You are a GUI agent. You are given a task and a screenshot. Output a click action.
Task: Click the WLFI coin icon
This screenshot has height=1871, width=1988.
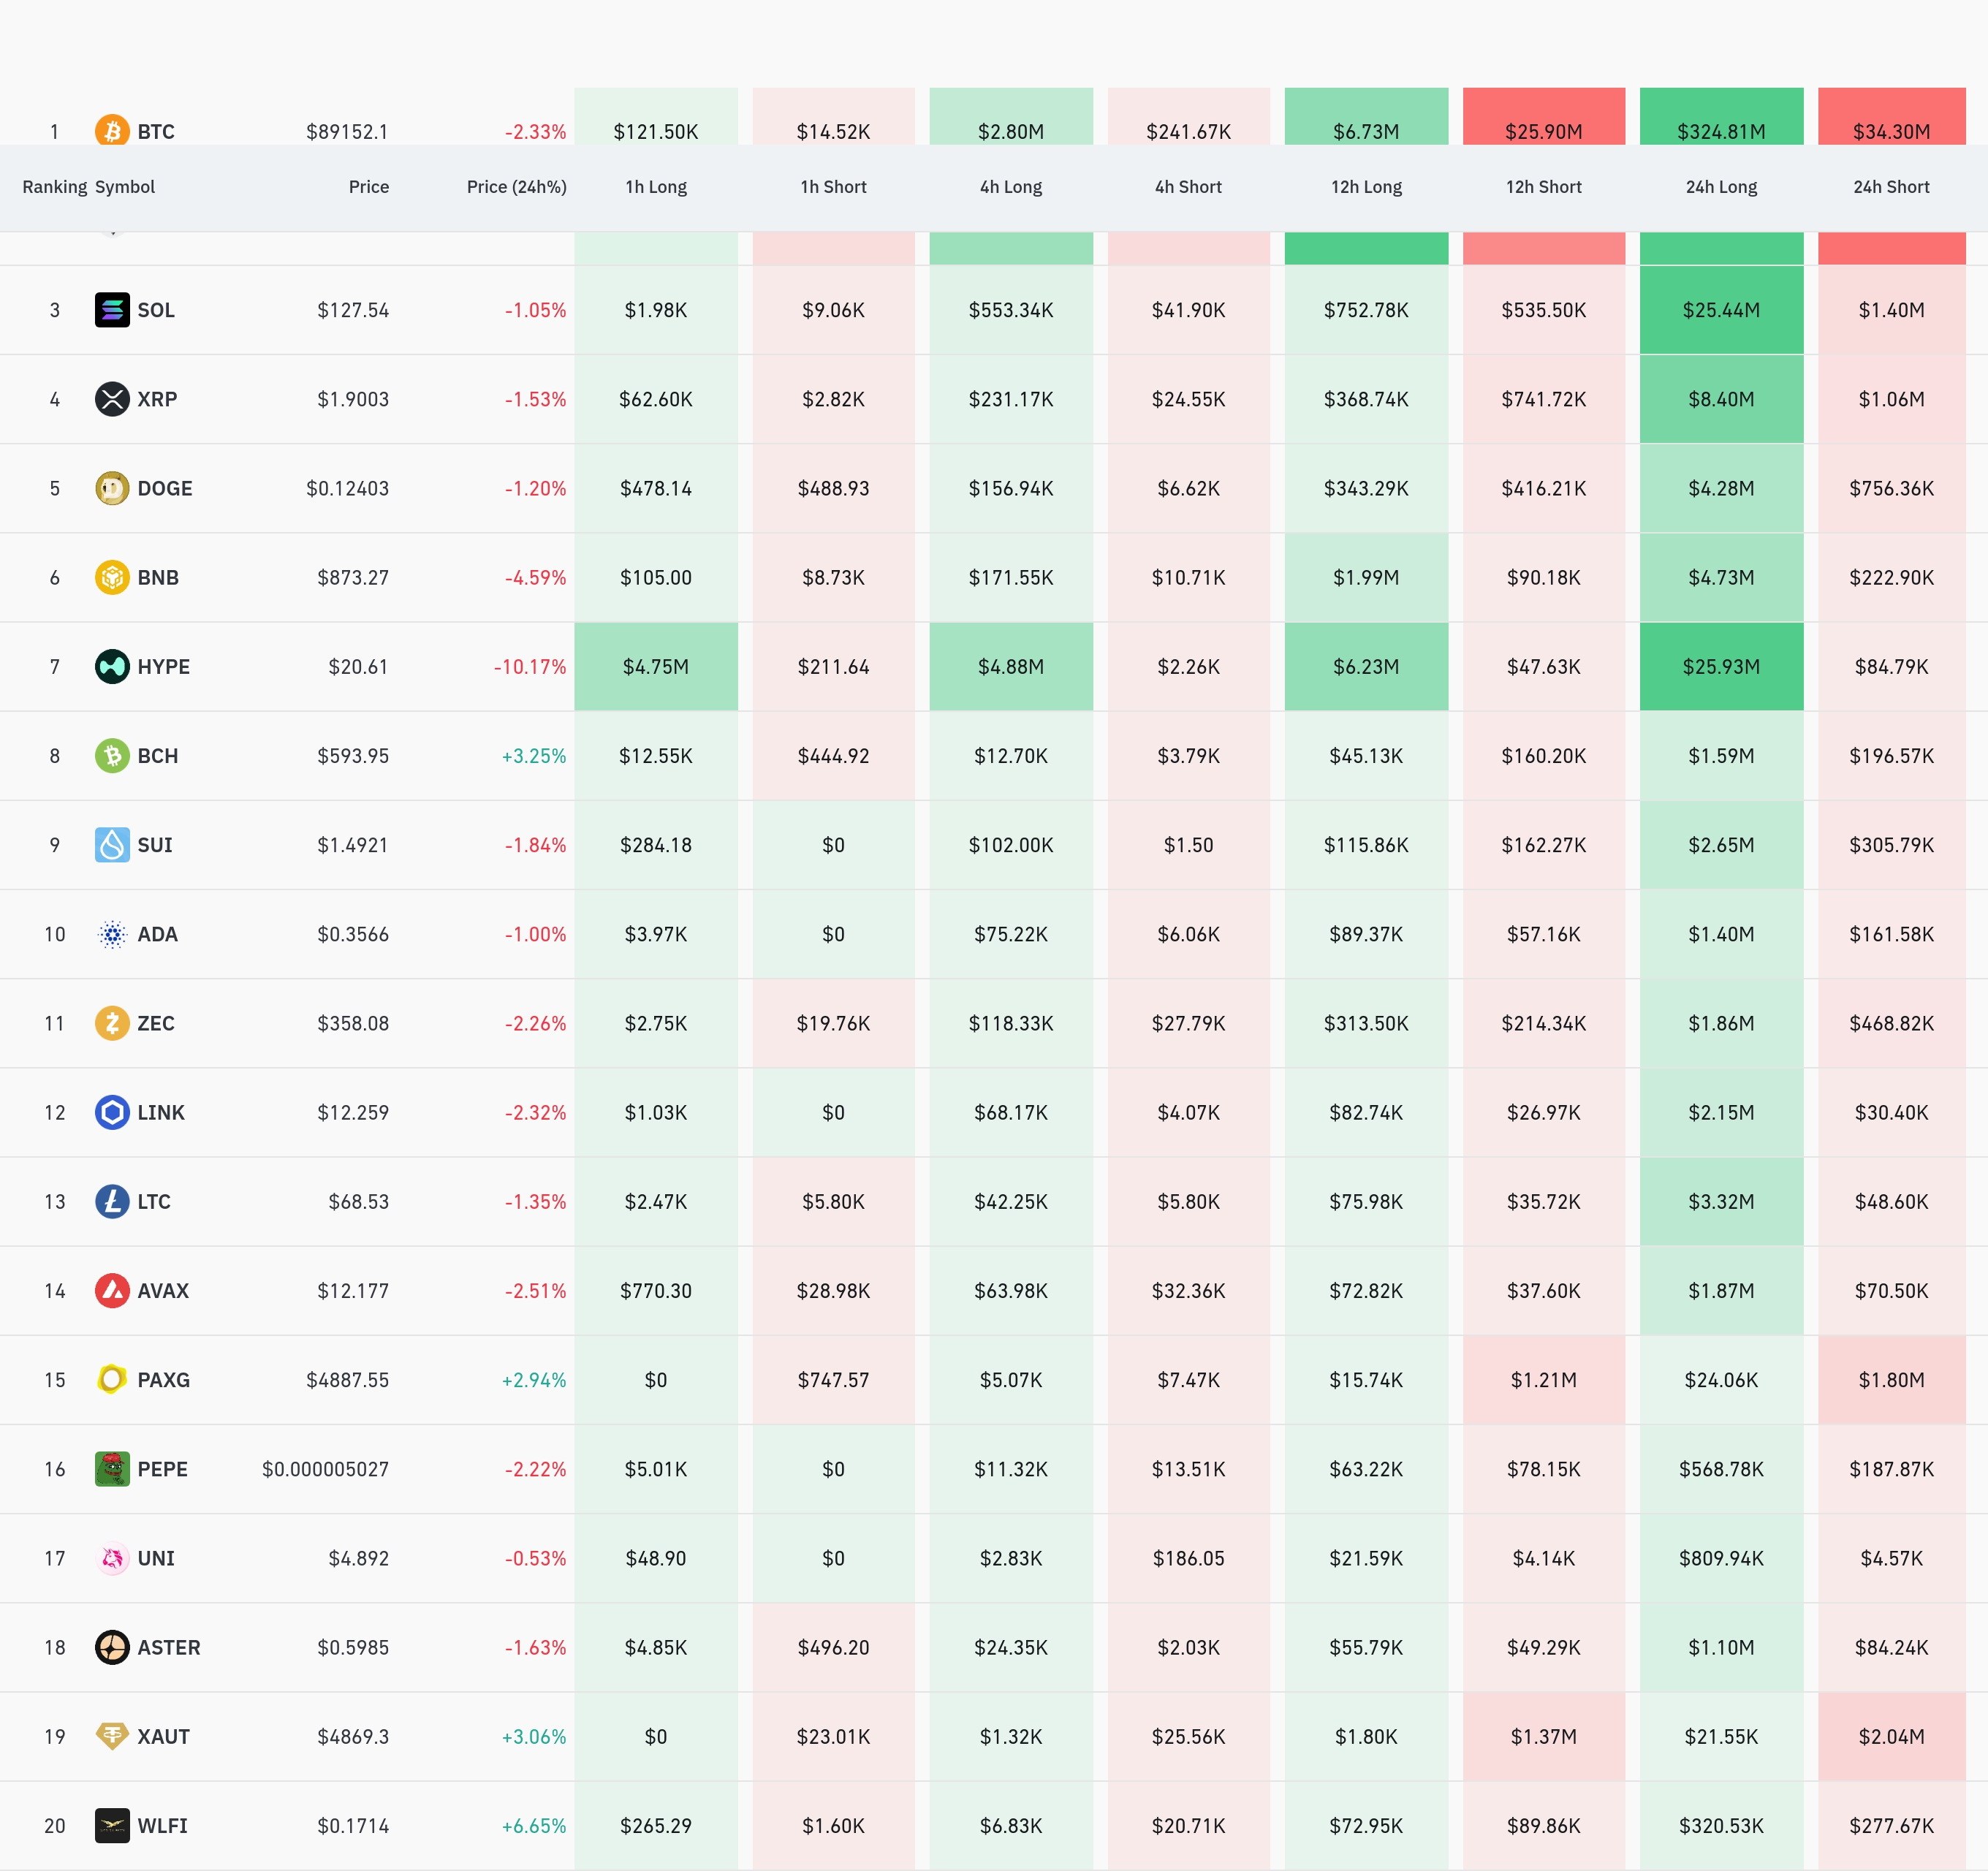point(112,1826)
